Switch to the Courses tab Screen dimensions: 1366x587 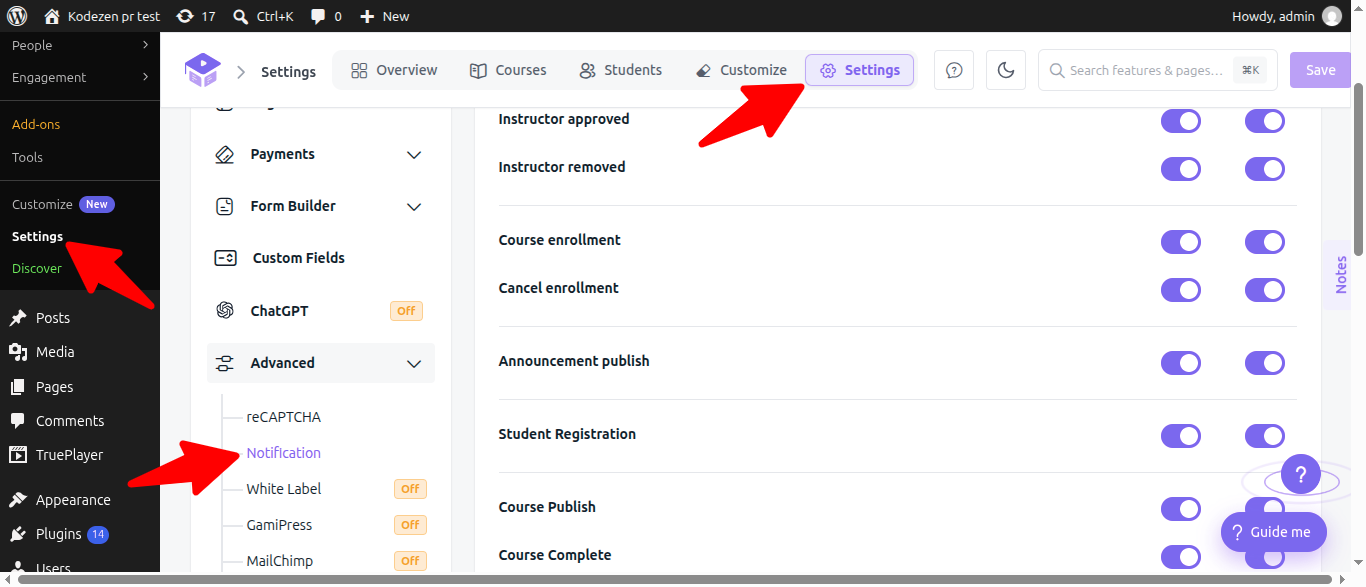coord(508,70)
